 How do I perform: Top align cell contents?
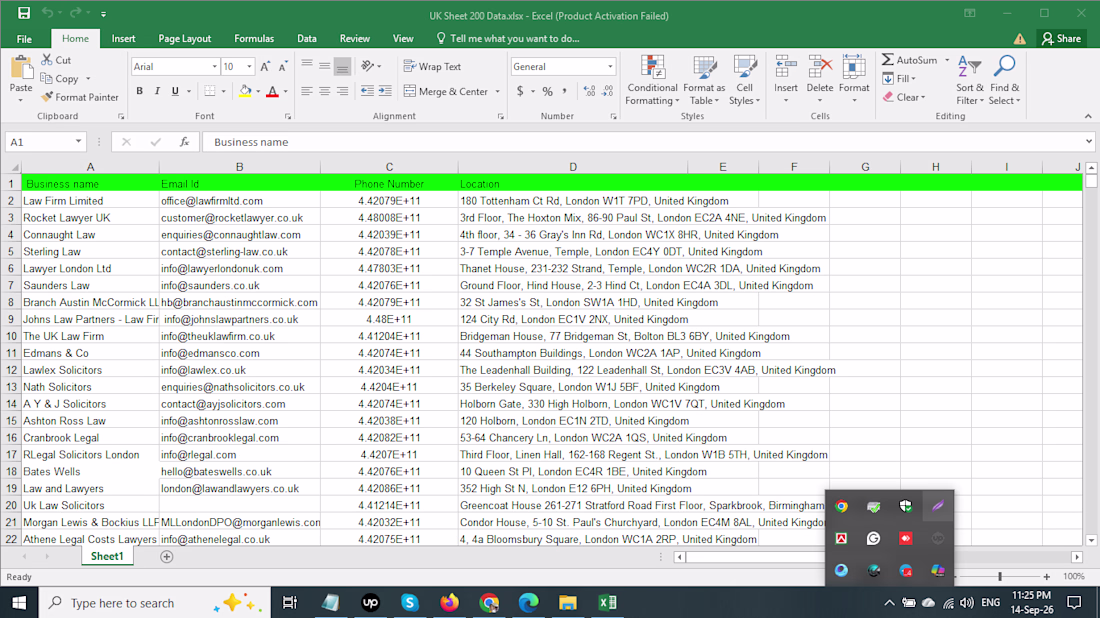click(307, 67)
